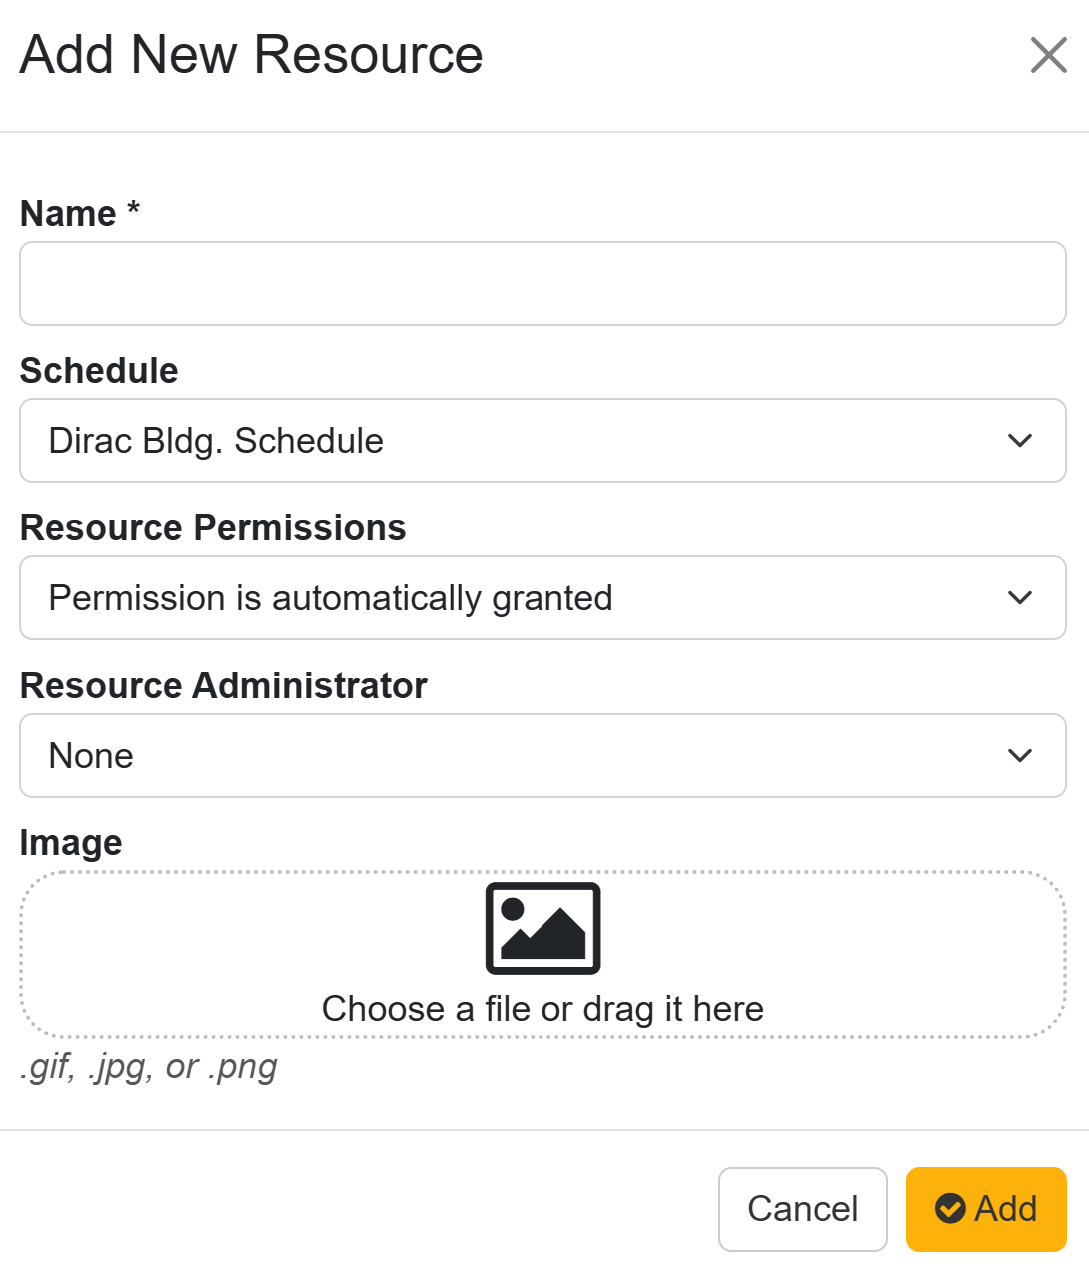1089x1278 pixels.
Task: Click the Image label
Action: tap(71, 843)
